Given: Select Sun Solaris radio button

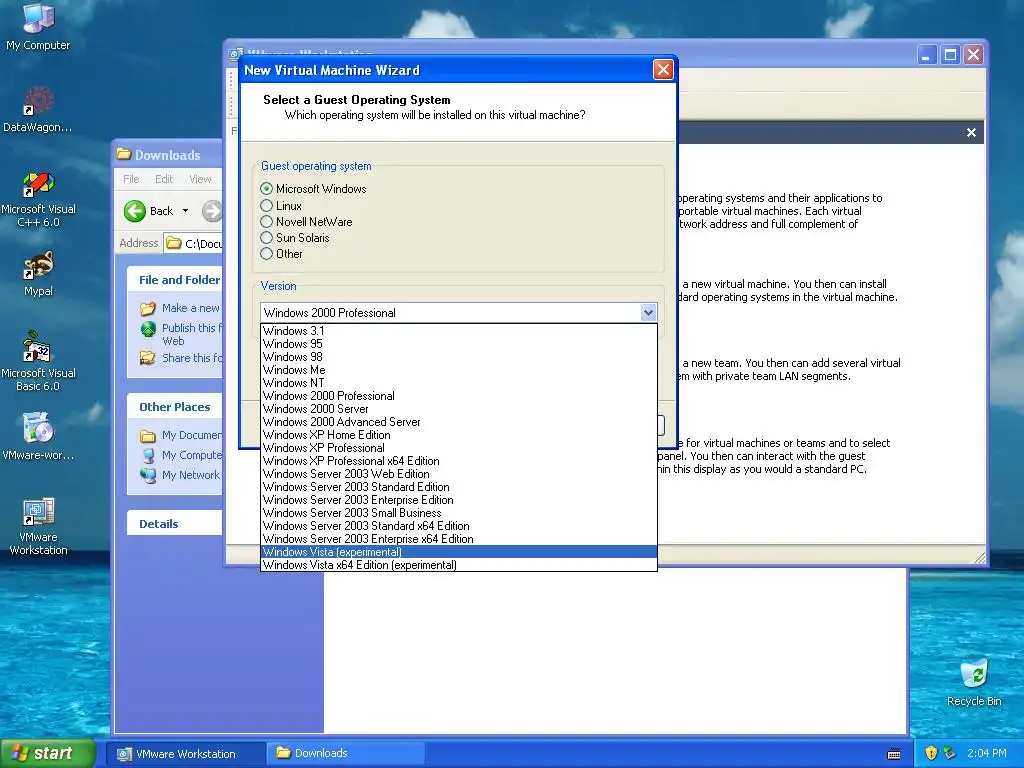Looking at the screenshot, I should point(266,238).
